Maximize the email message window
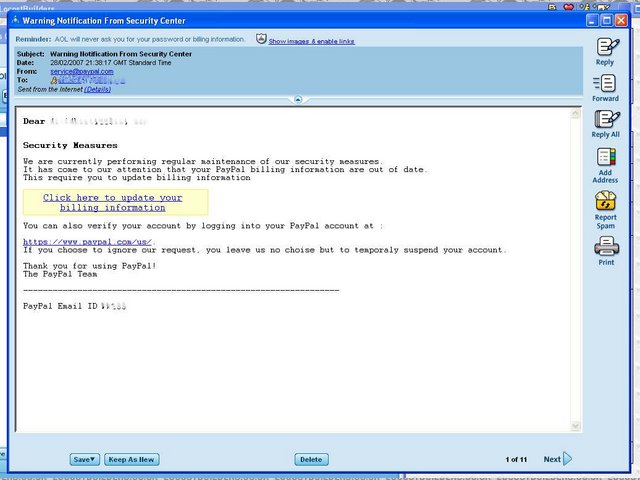Image resolution: width=640 pixels, height=480 pixels. 606,20
